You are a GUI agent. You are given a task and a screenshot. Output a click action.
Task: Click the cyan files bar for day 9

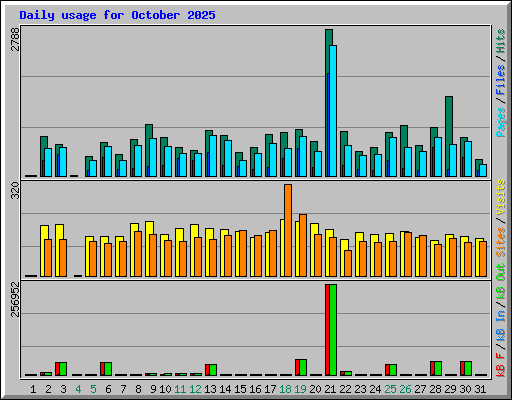coord(153,157)
